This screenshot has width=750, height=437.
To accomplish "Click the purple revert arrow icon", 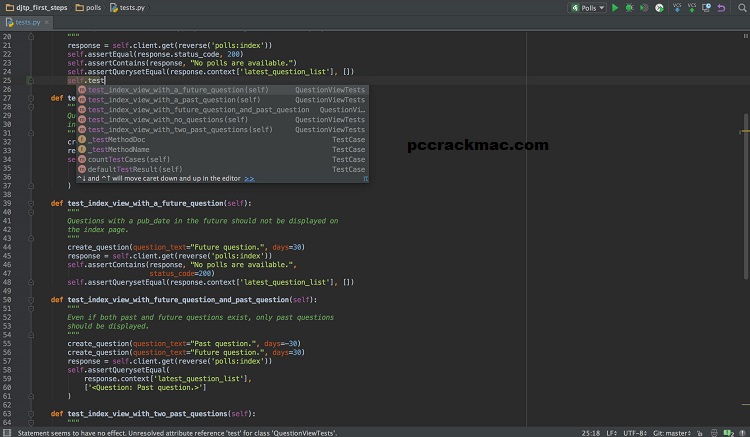I will [721, 8].
